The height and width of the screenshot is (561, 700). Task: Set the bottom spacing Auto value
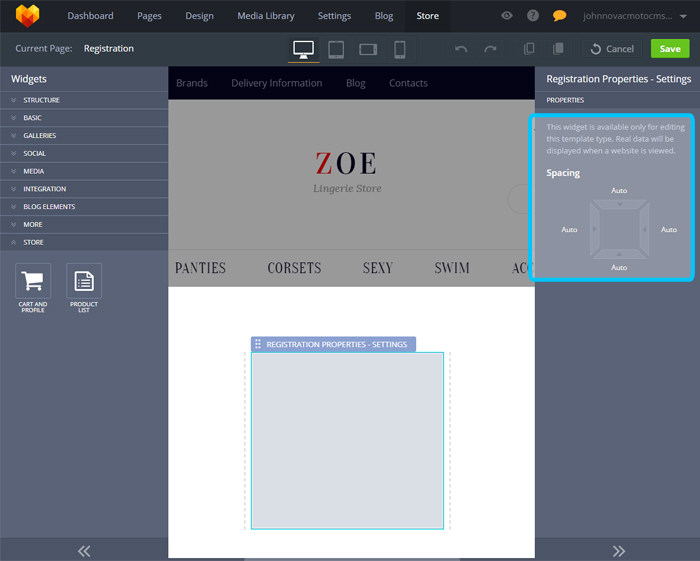619,268
